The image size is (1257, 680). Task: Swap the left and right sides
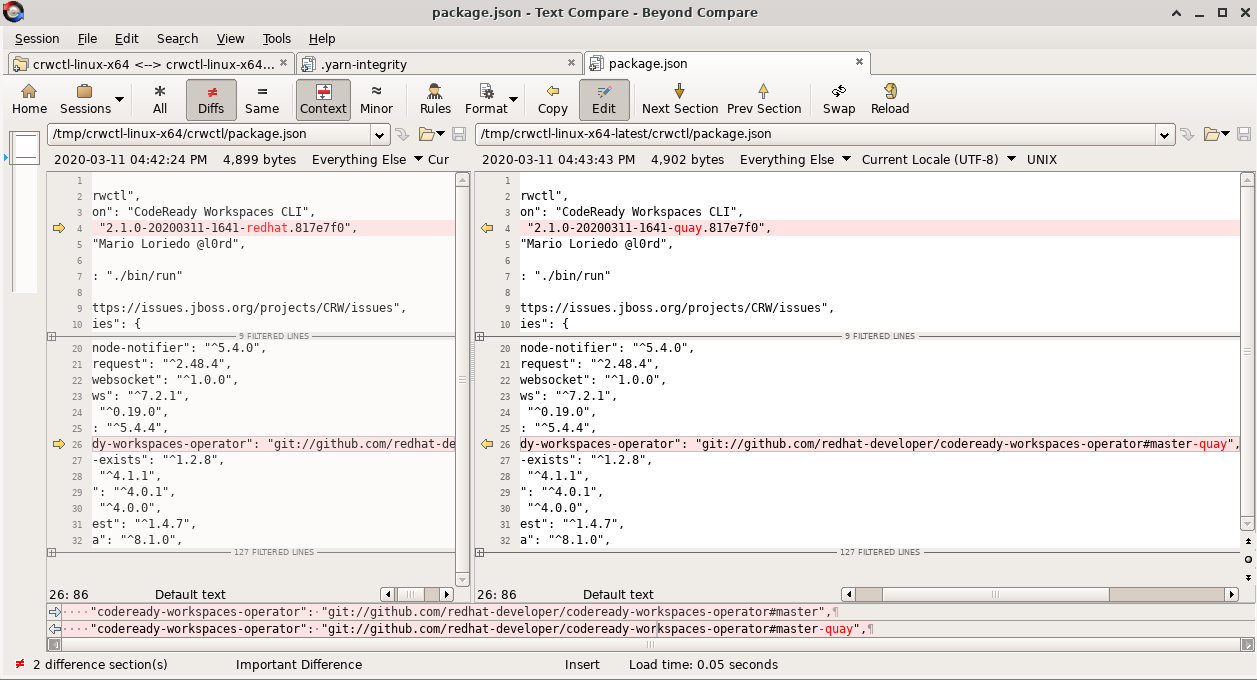[x=839, y=99]
